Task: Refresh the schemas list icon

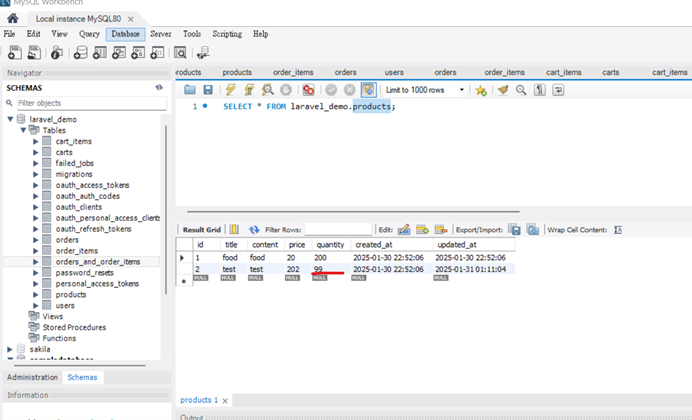Action: coord(159,87)
